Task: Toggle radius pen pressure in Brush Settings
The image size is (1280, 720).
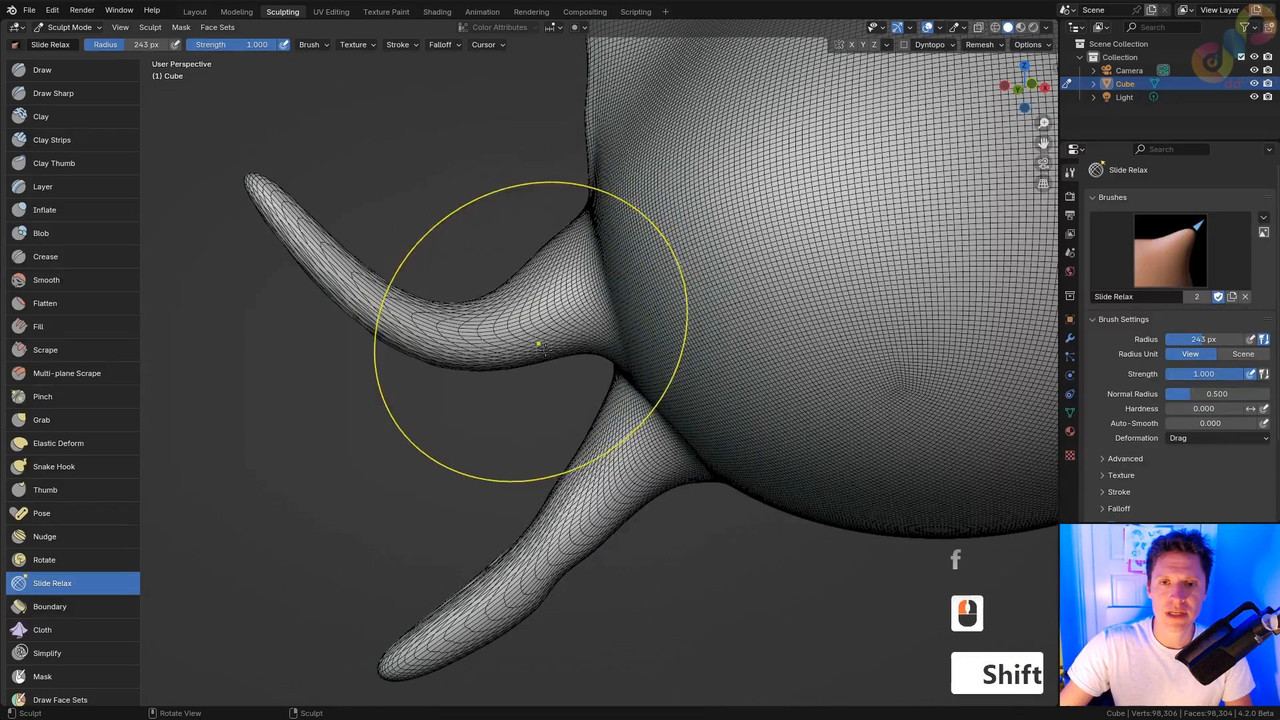Action: pyautogui.click(x=1250, y=339)
